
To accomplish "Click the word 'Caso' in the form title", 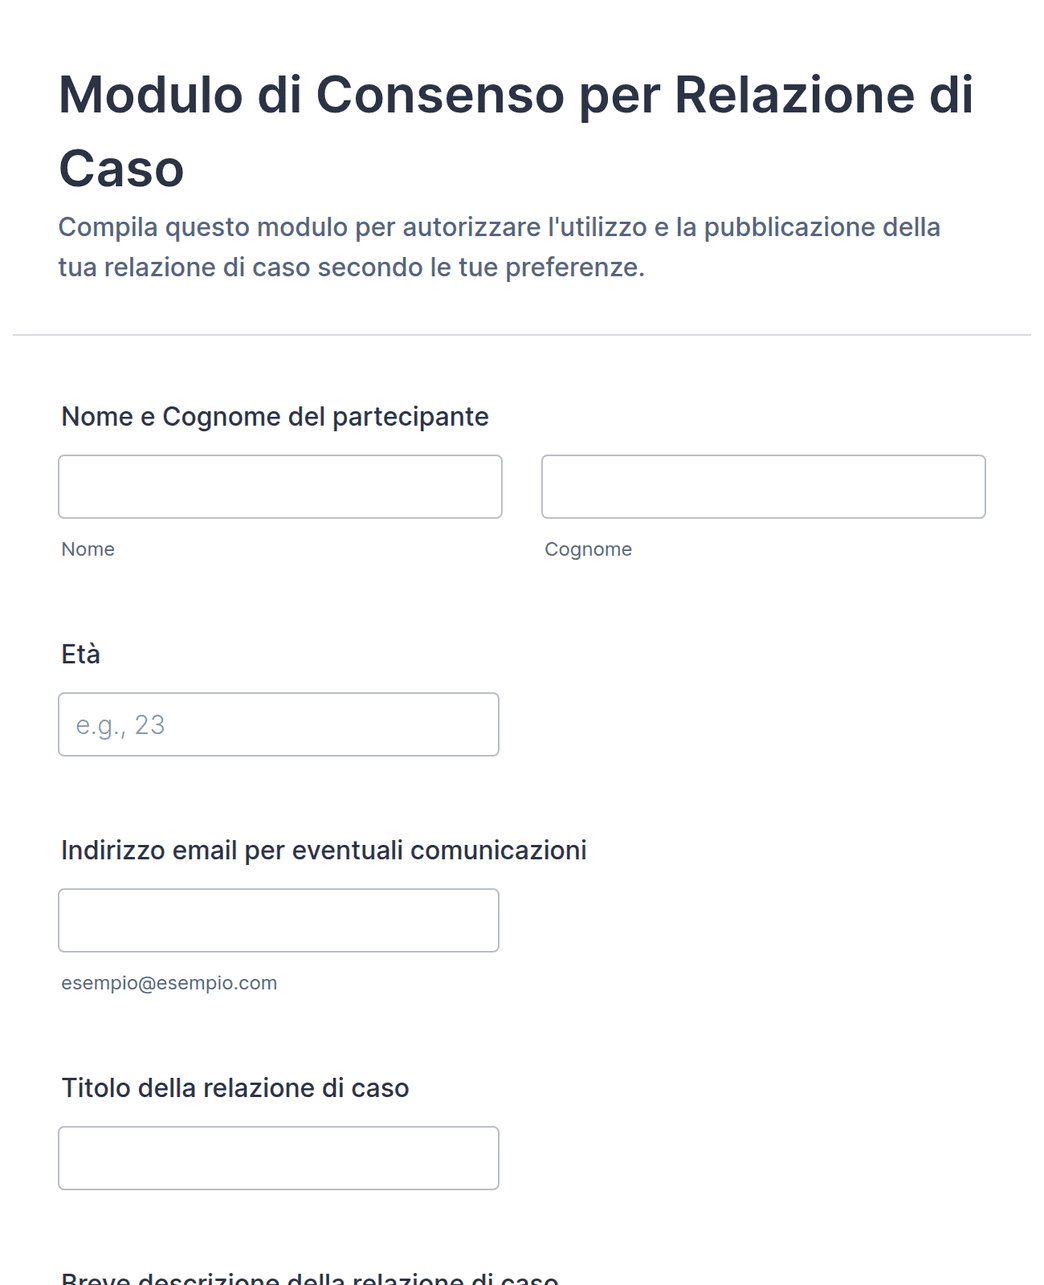I will [x=121, y=168].
